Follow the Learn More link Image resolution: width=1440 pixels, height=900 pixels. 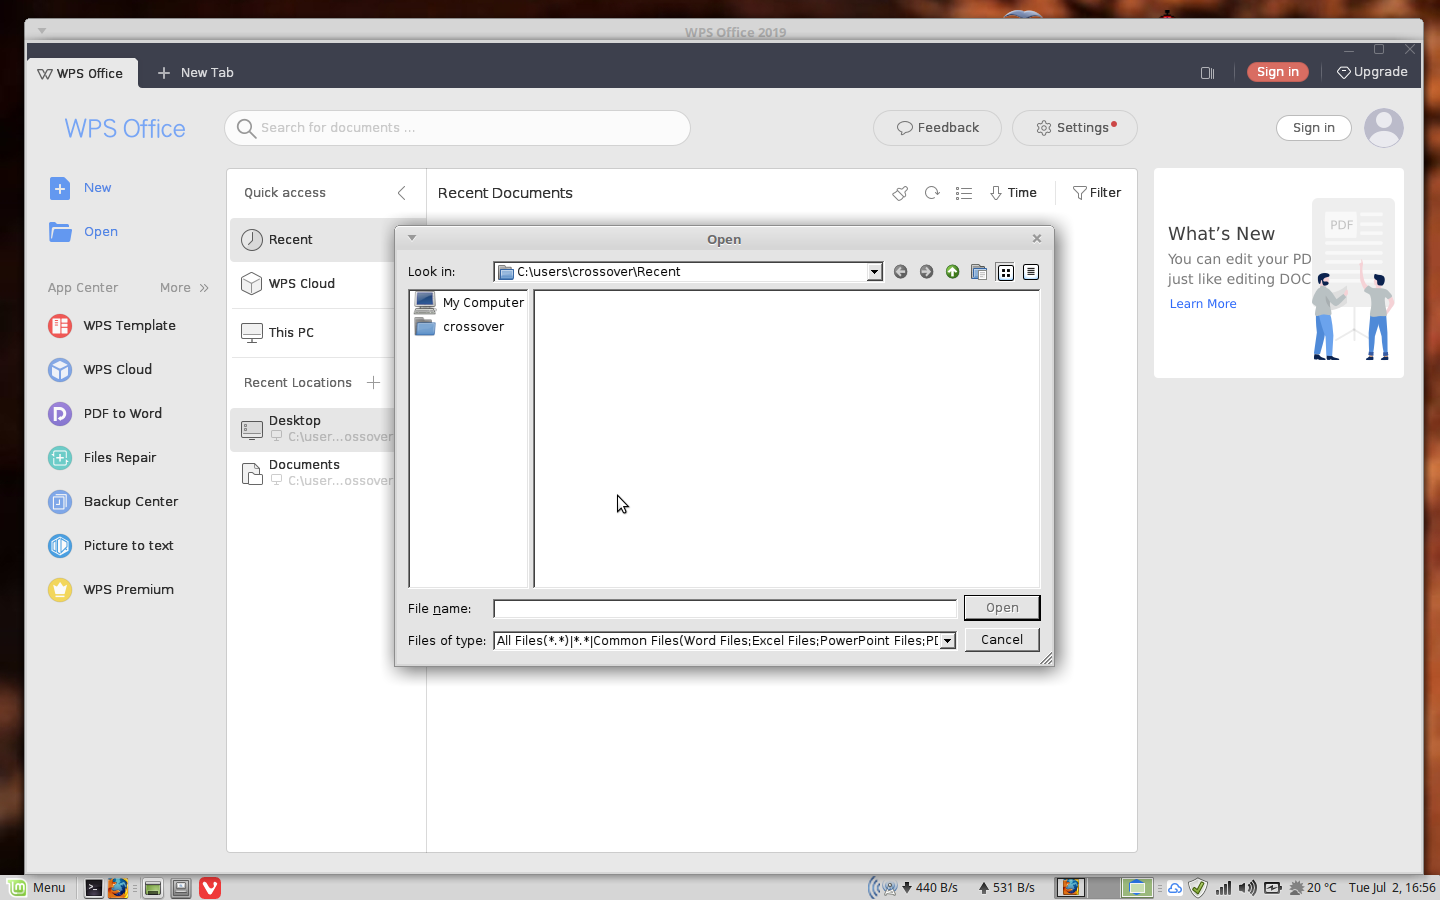(1202, 303)
